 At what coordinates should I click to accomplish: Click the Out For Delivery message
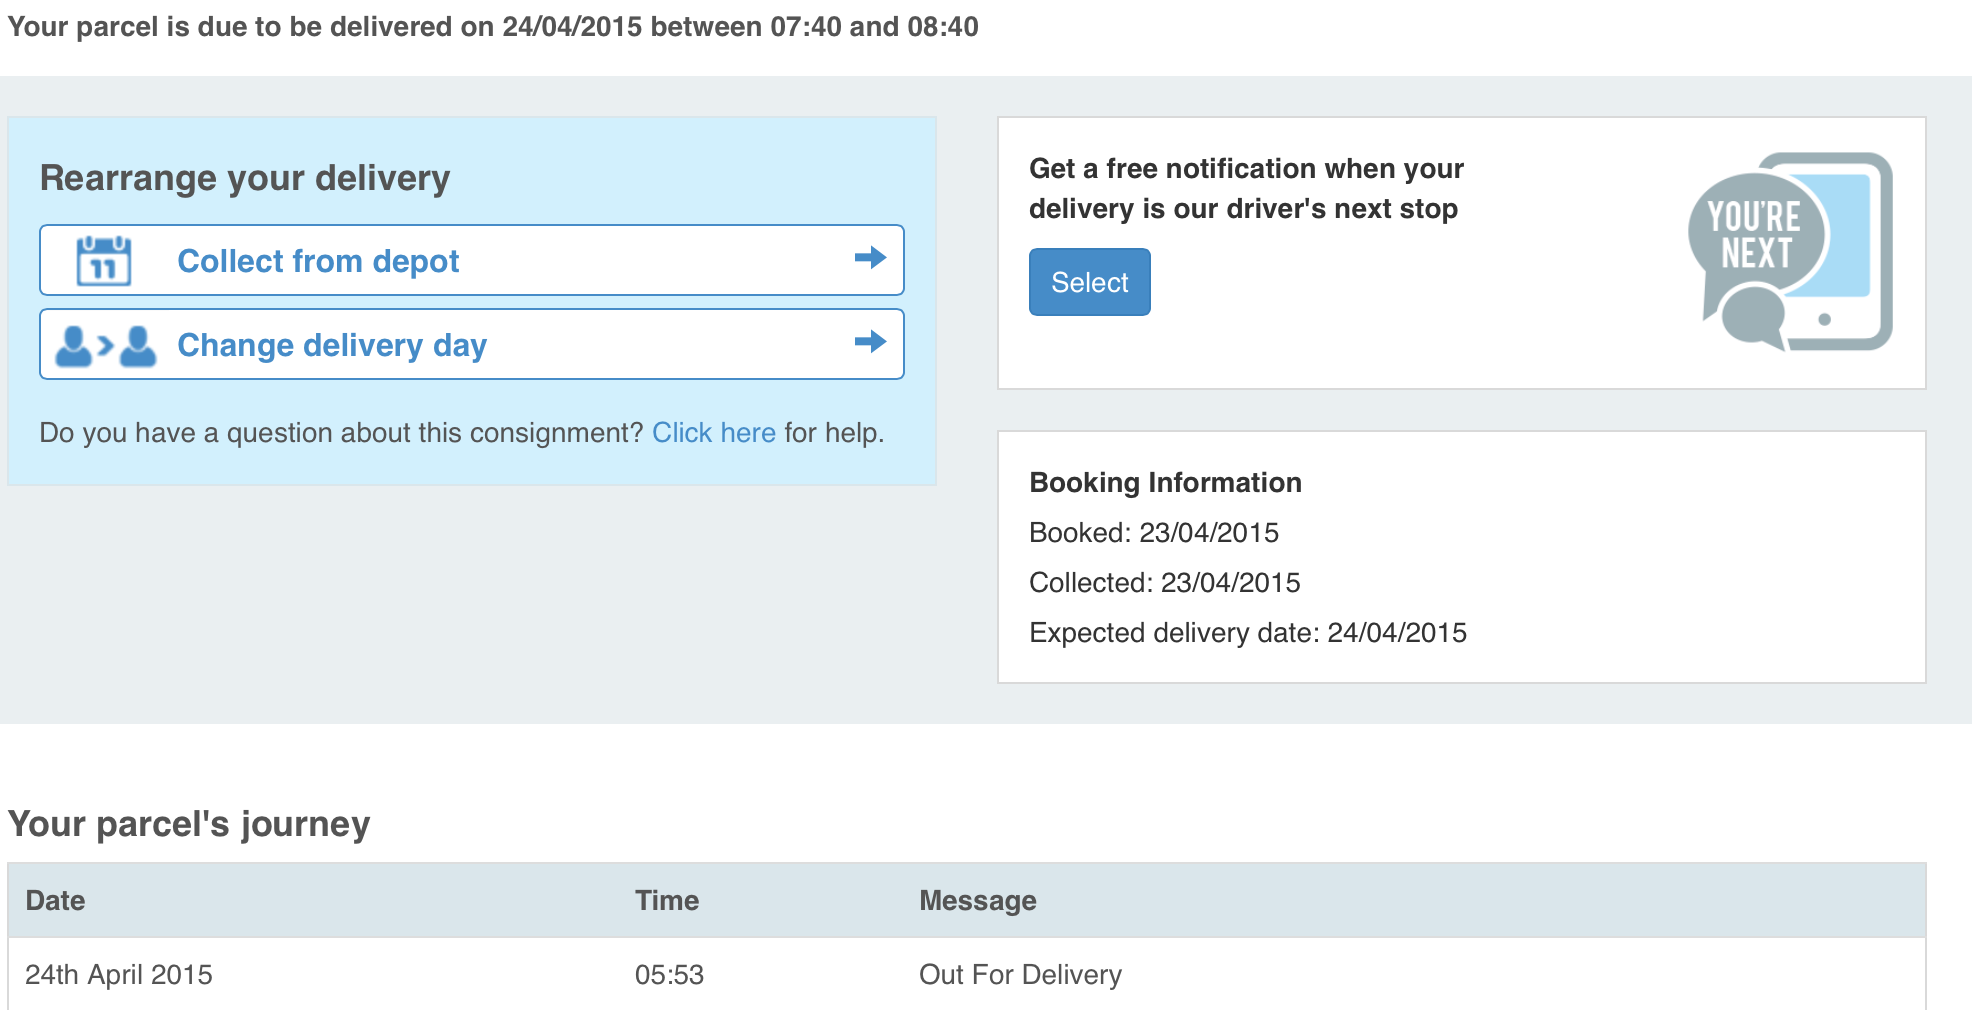click(1020, 975)
